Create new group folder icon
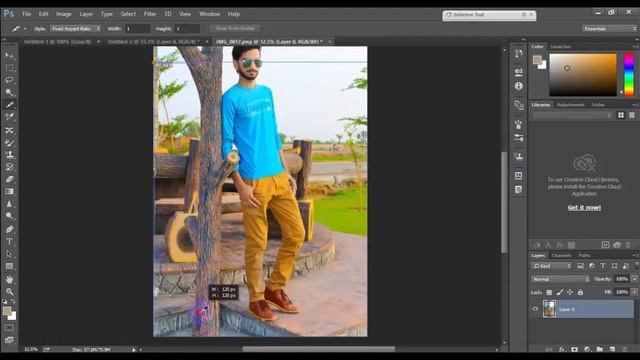This screenshot has height=360, width=640. point(600,349)
